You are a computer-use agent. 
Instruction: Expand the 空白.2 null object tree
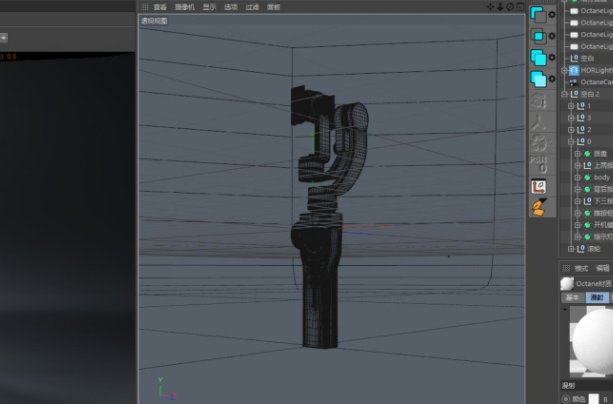[x=565, y=93]
